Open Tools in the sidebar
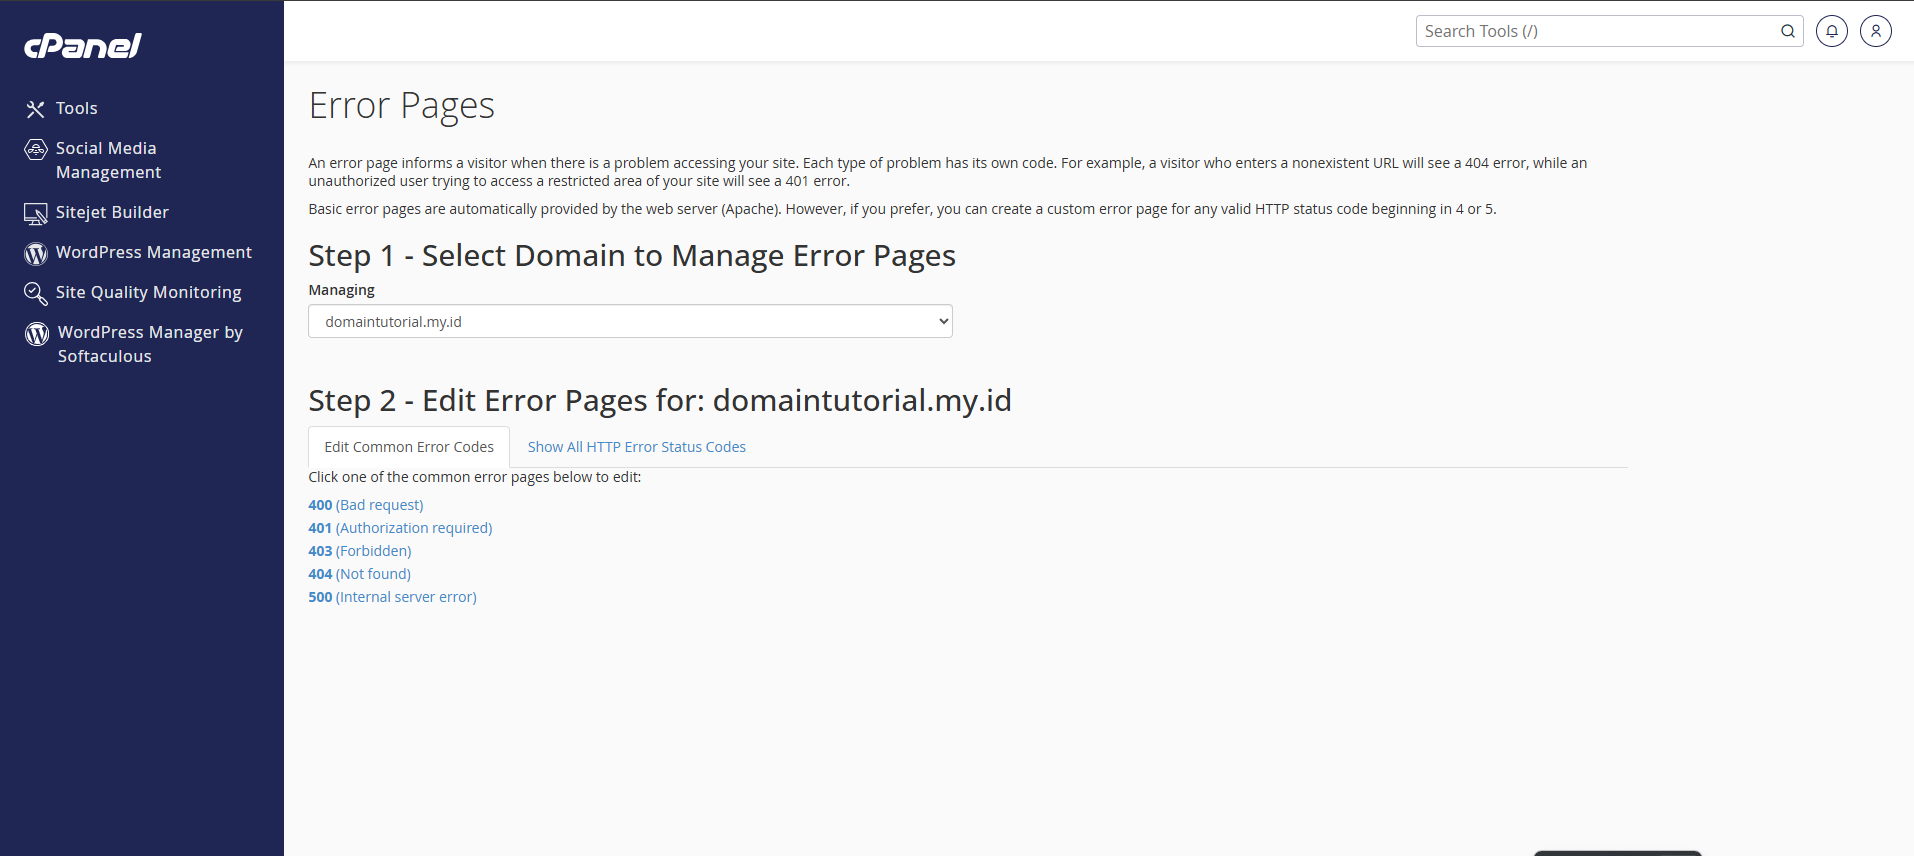The height and width of the screenshot is (856, 1914). coord(77,108)
